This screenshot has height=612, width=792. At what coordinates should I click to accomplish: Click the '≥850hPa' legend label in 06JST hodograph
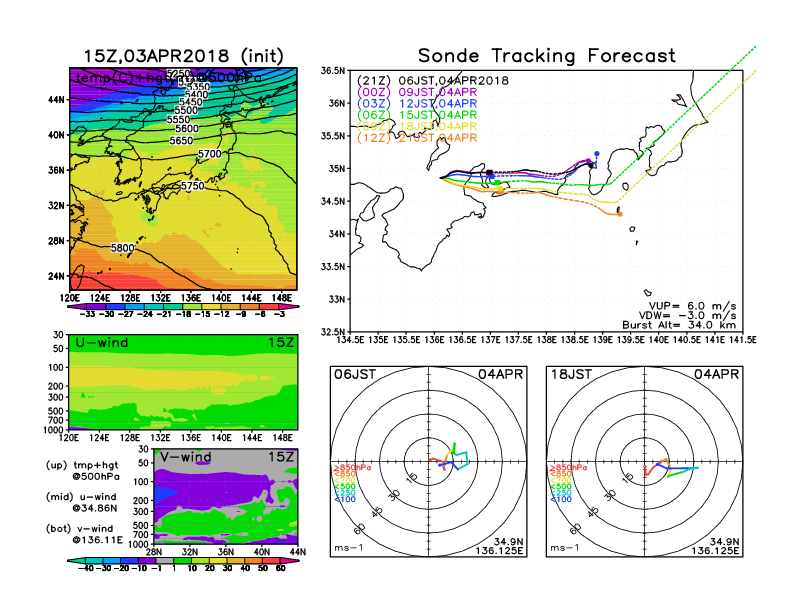click(345, 467)
